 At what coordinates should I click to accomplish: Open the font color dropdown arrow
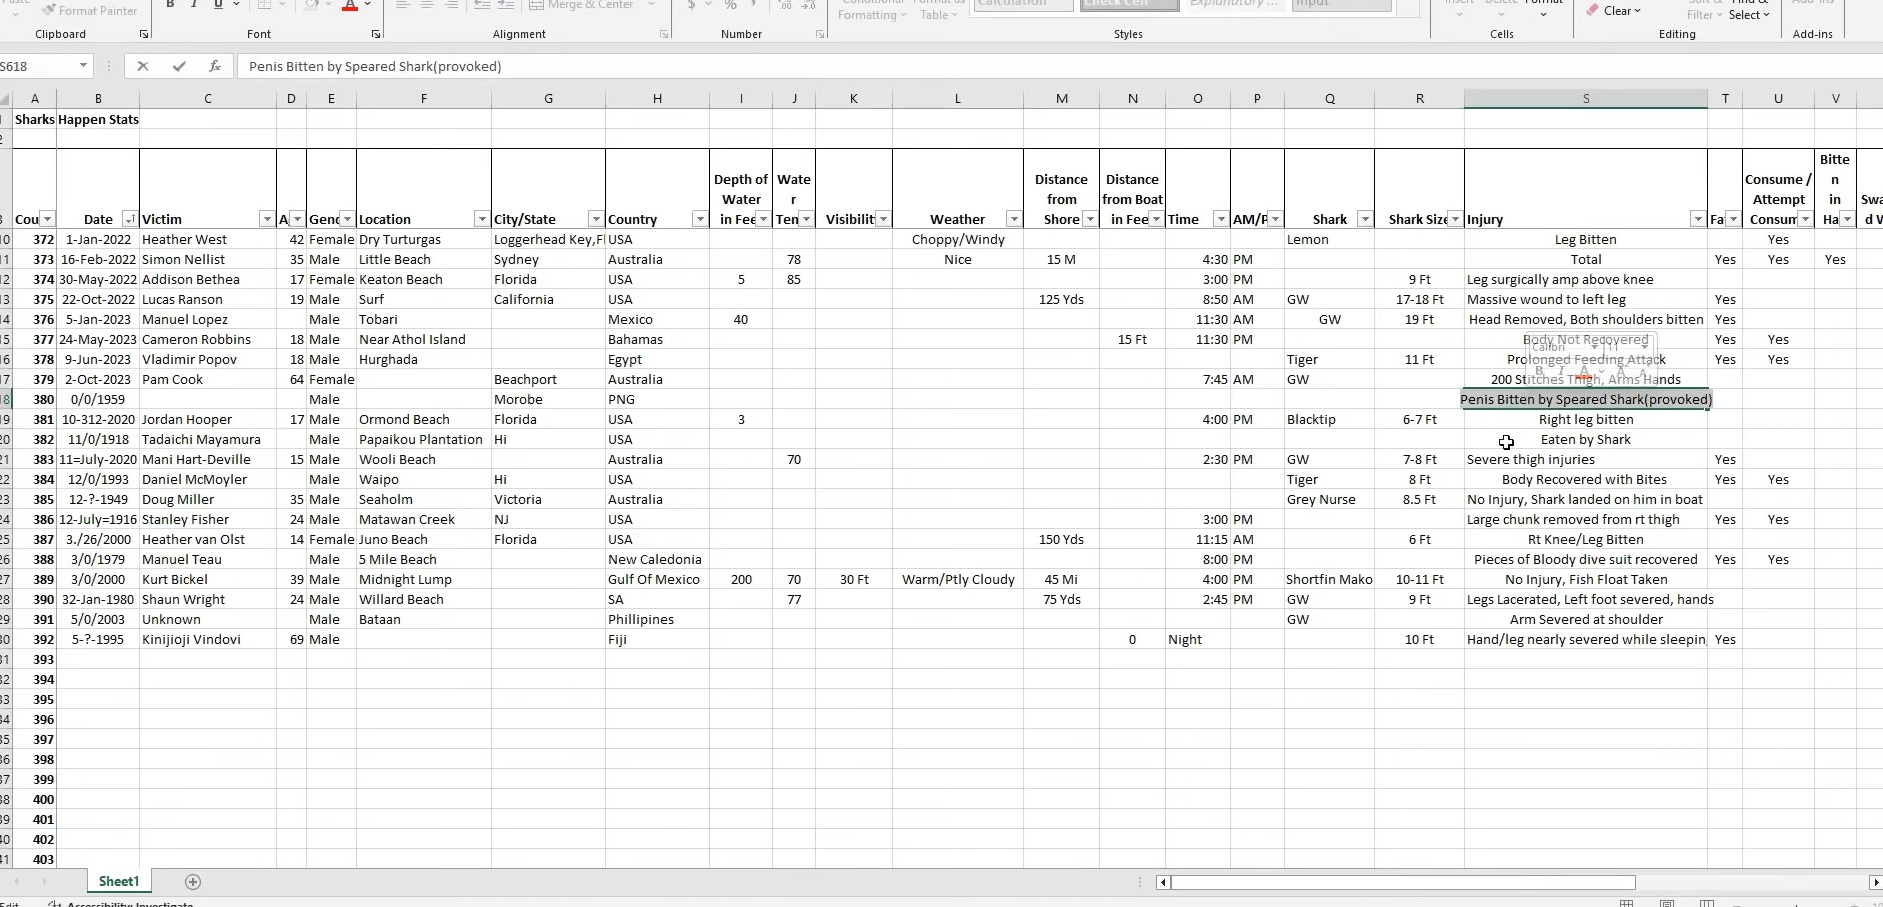tap(367, 5)
